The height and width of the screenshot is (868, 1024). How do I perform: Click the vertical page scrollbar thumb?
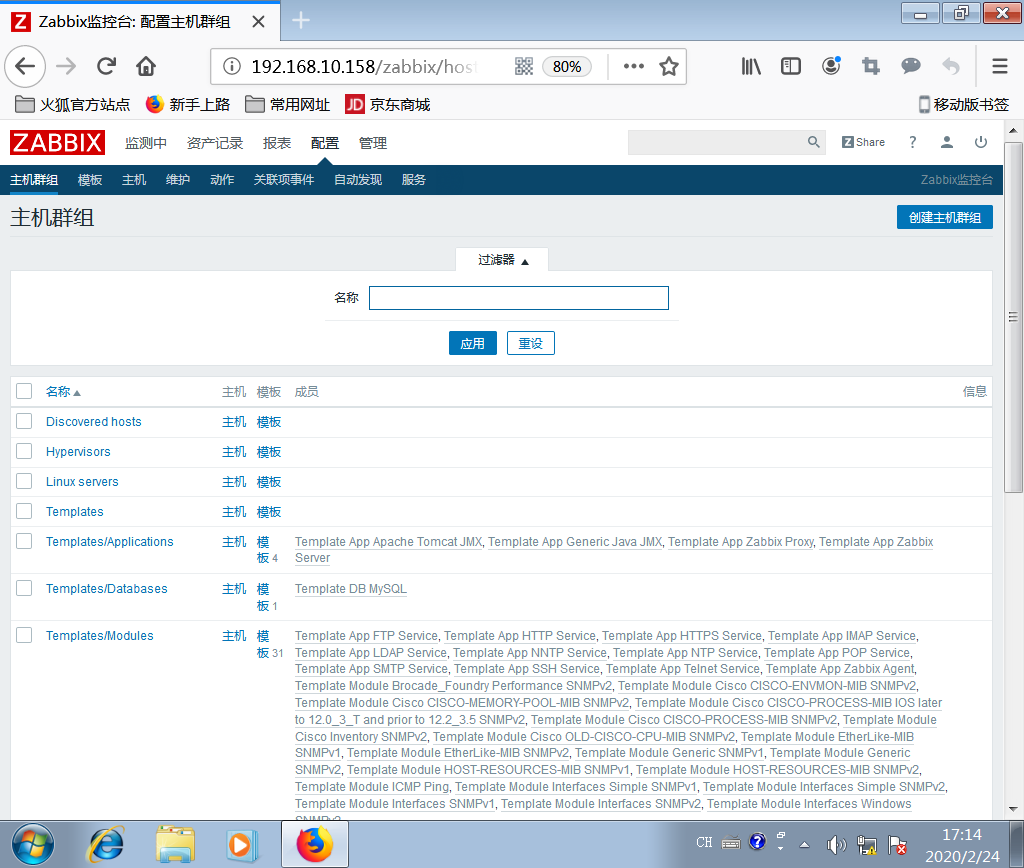(1013, 317)
